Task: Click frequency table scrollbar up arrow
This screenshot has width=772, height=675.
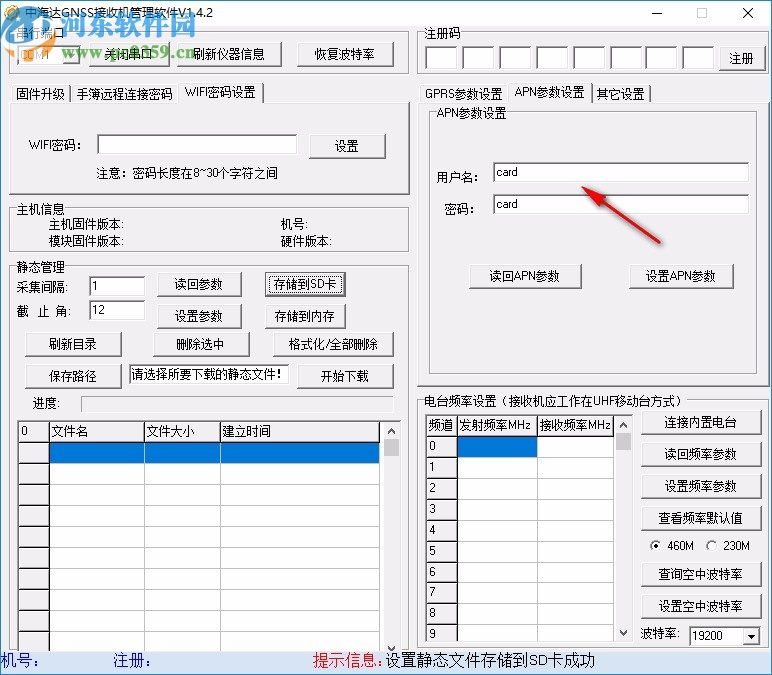Action: [623, 424]
